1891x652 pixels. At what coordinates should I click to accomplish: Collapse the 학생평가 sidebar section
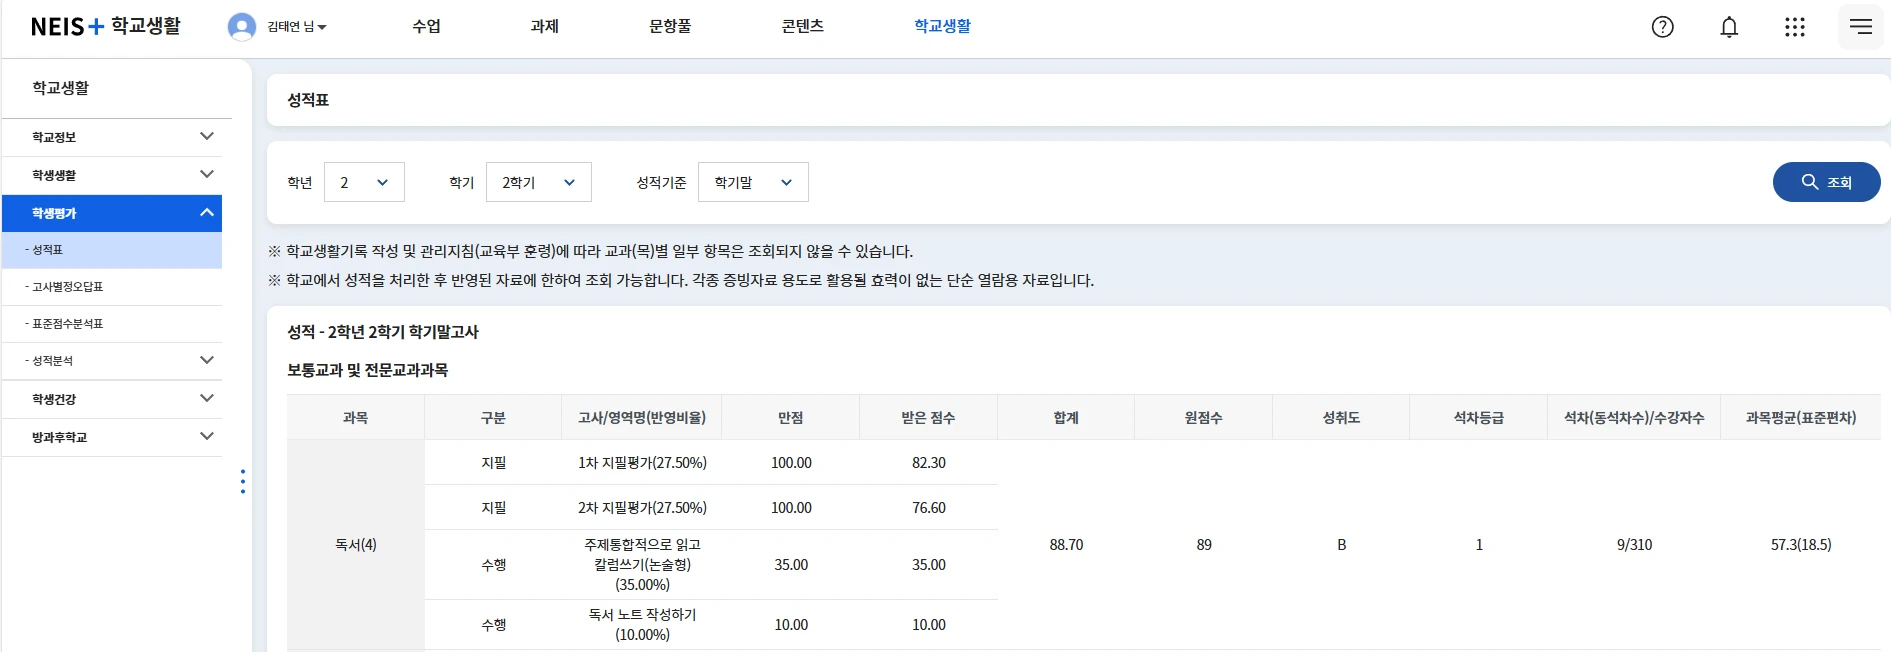coord(112,213)
